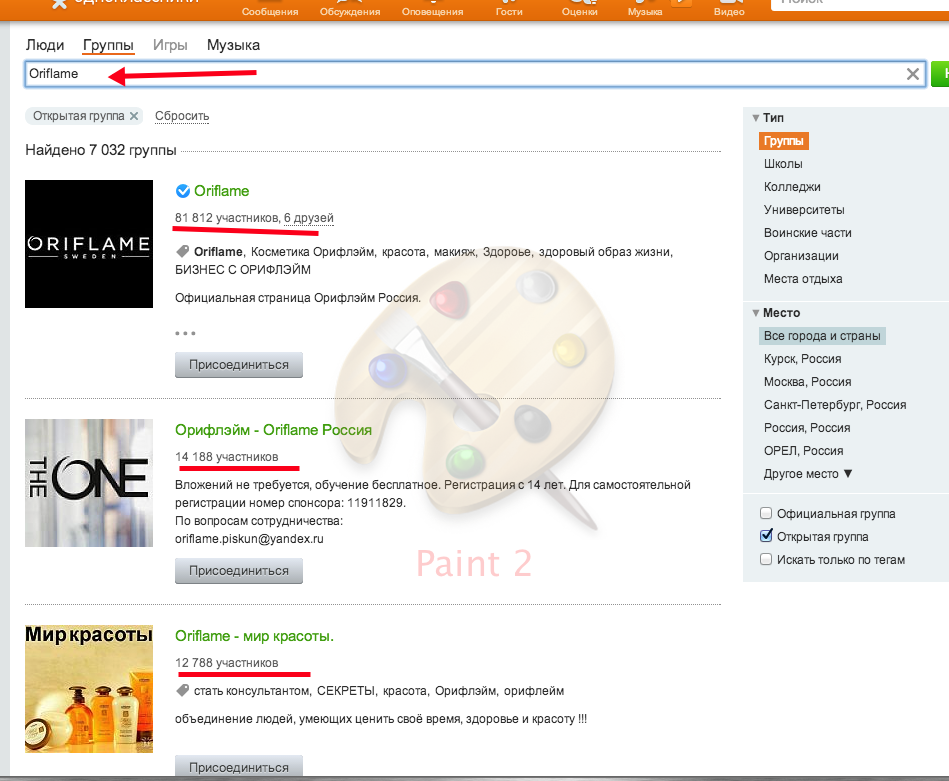Image resolution: width=949 pixels, height=781 pixels.
Task: Click the 14 188 участников text
Action: pyautogui.click(x=226, y=457)
